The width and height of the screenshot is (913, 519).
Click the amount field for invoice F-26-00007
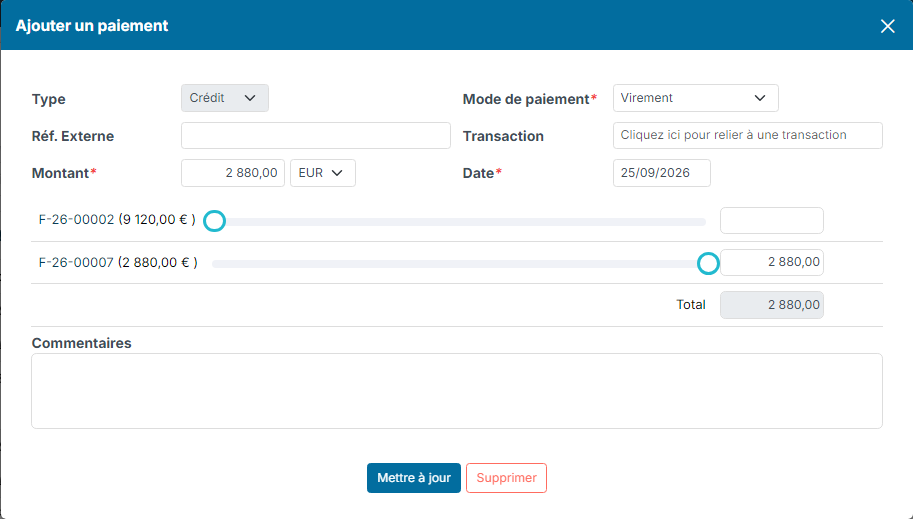point(772,262)
